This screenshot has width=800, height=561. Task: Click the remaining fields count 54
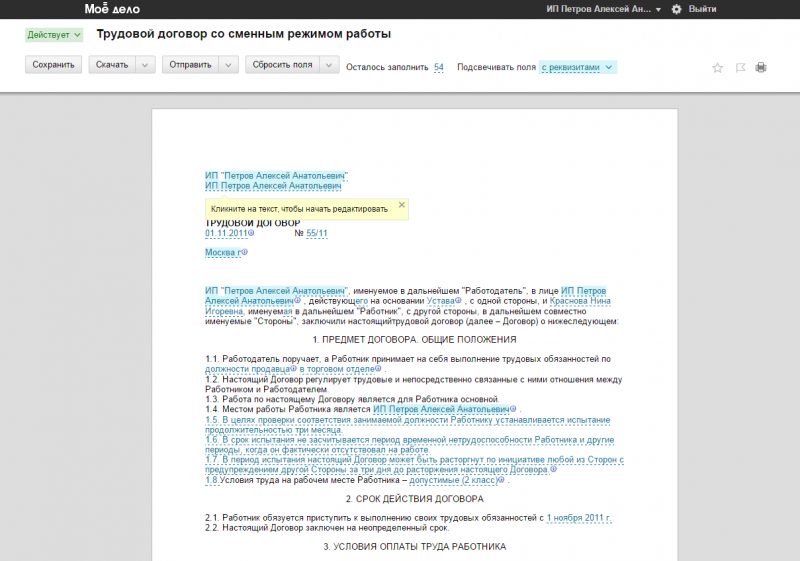(x=439, y=67)
